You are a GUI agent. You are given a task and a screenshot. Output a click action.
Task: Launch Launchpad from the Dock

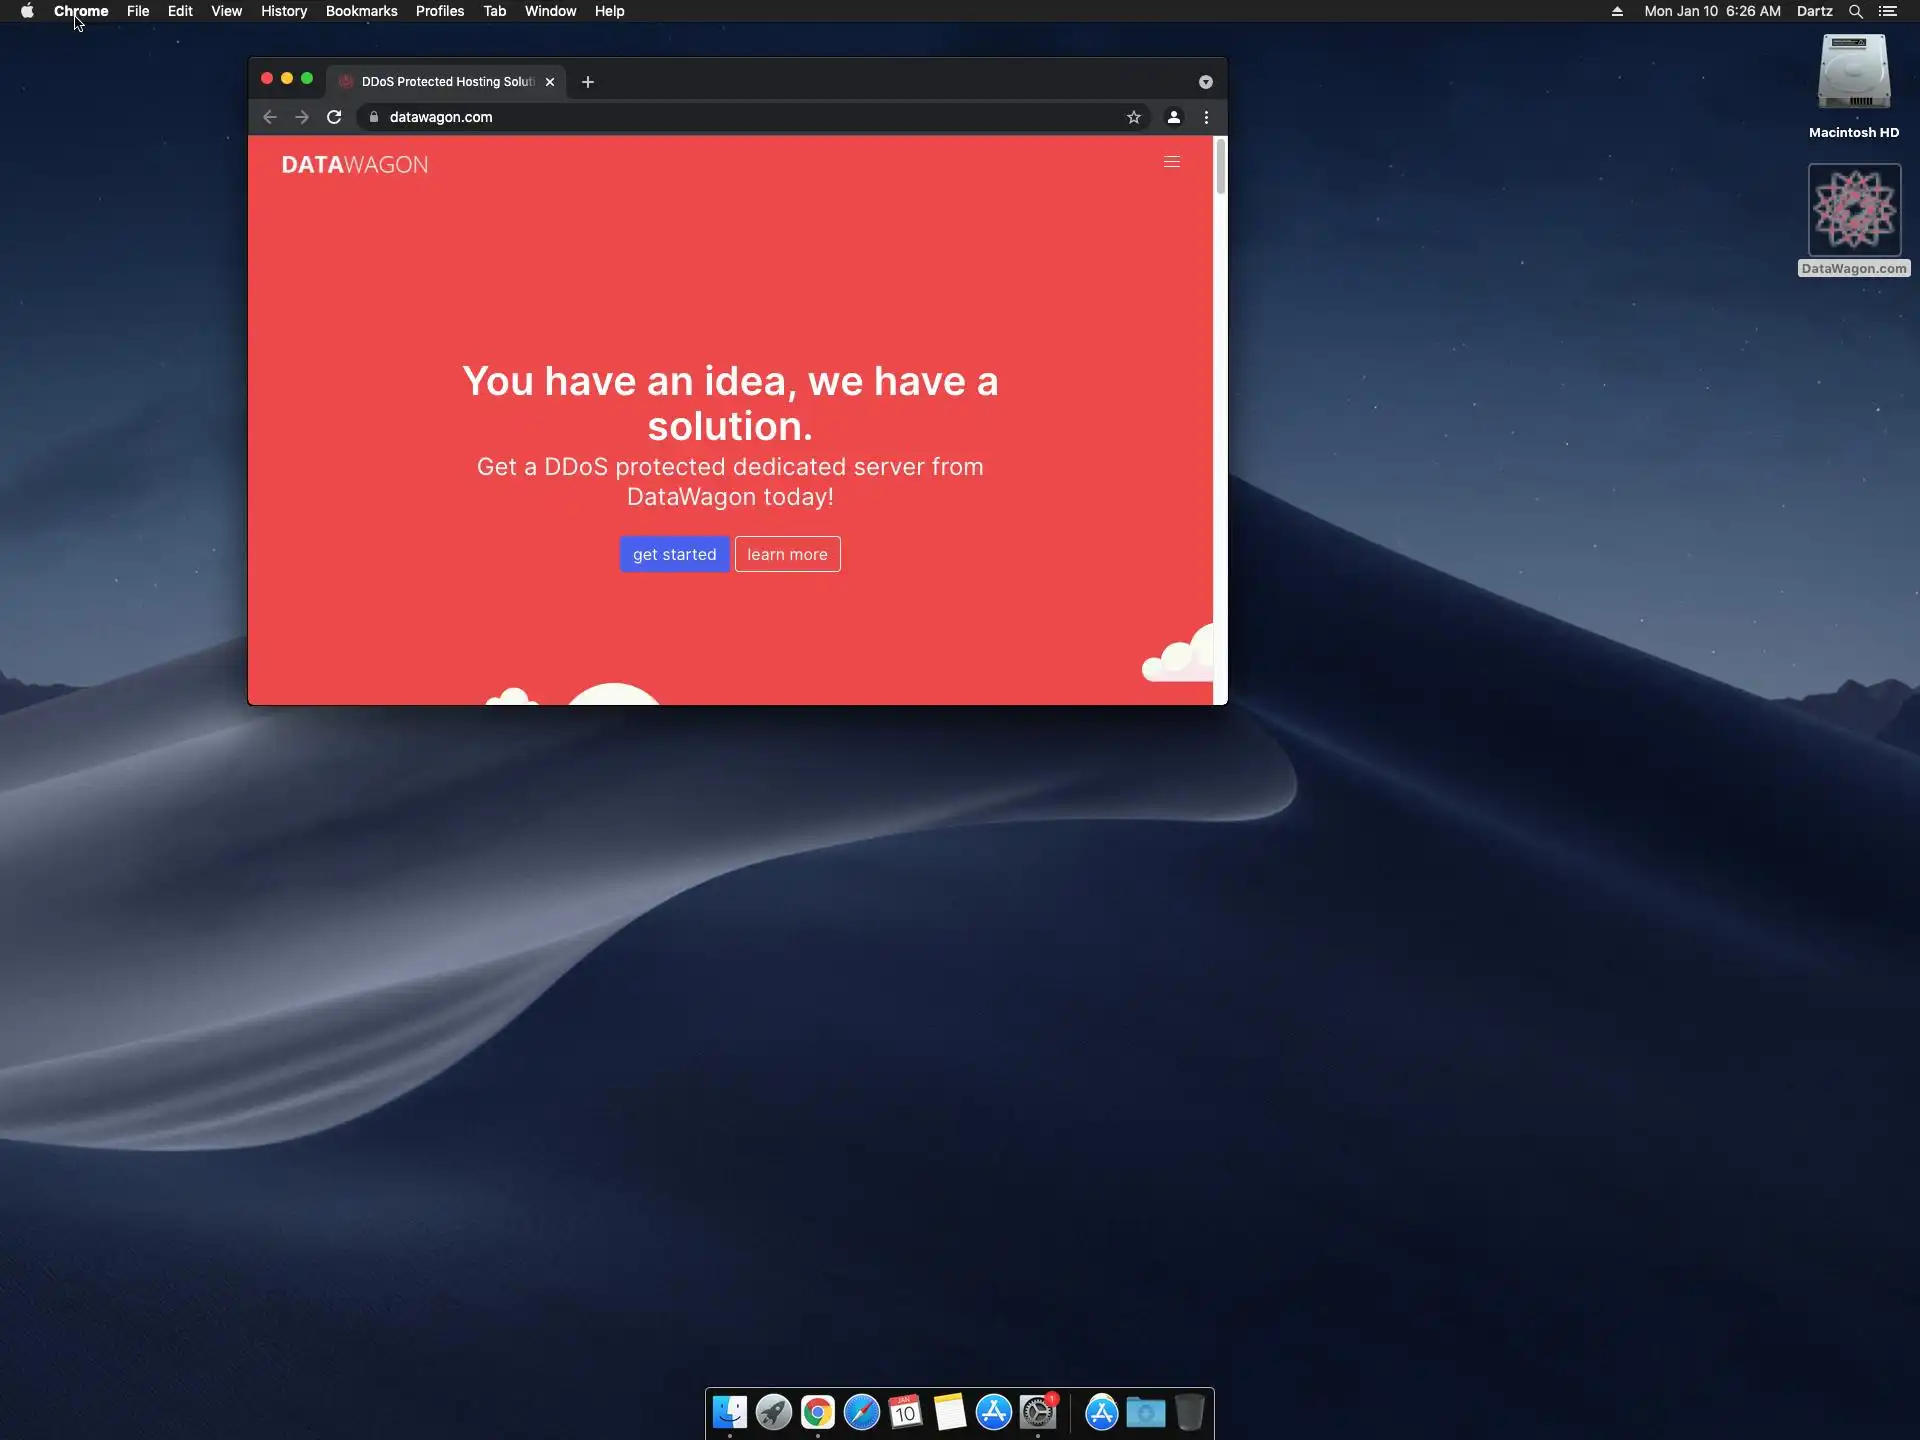click(x=773, y=1412)
